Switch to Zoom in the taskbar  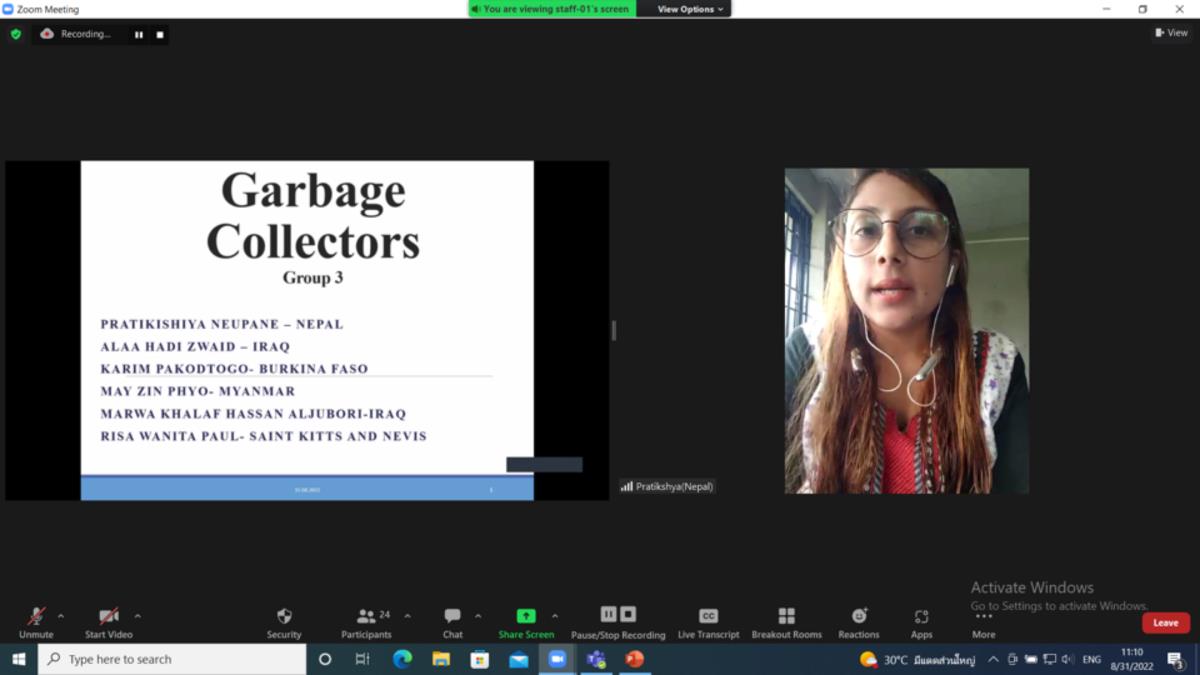click(557, 659)
